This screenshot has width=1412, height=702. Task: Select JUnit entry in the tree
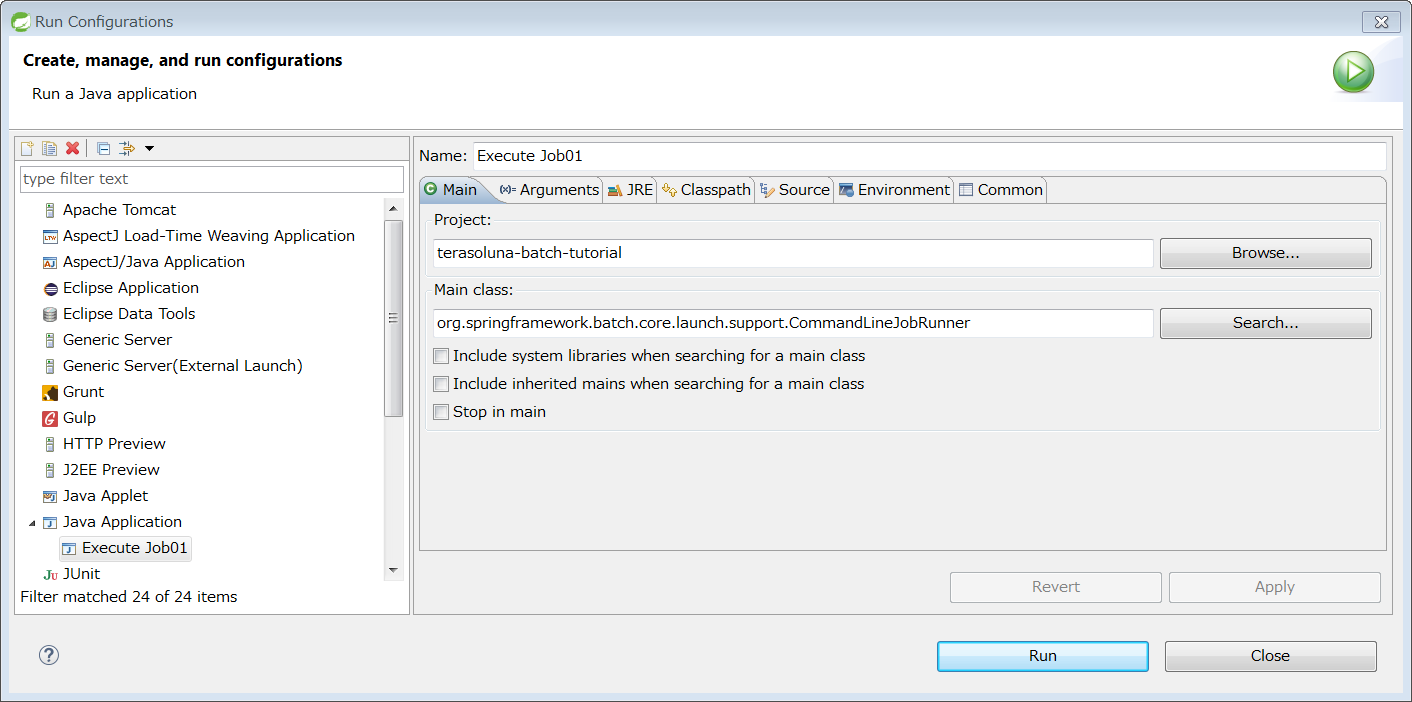point(81,574)
